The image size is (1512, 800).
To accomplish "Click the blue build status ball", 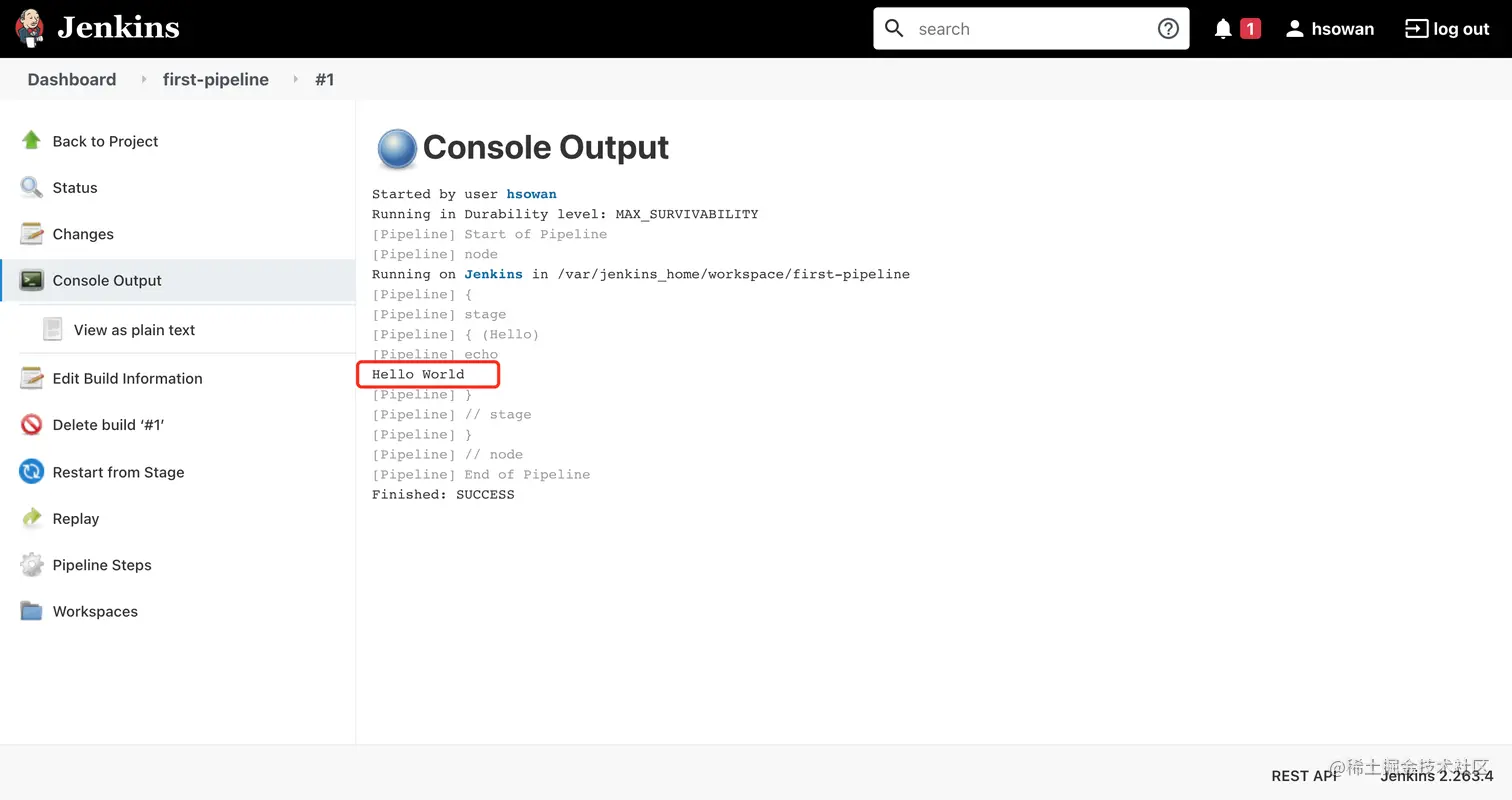I will [x=396, y=149].
